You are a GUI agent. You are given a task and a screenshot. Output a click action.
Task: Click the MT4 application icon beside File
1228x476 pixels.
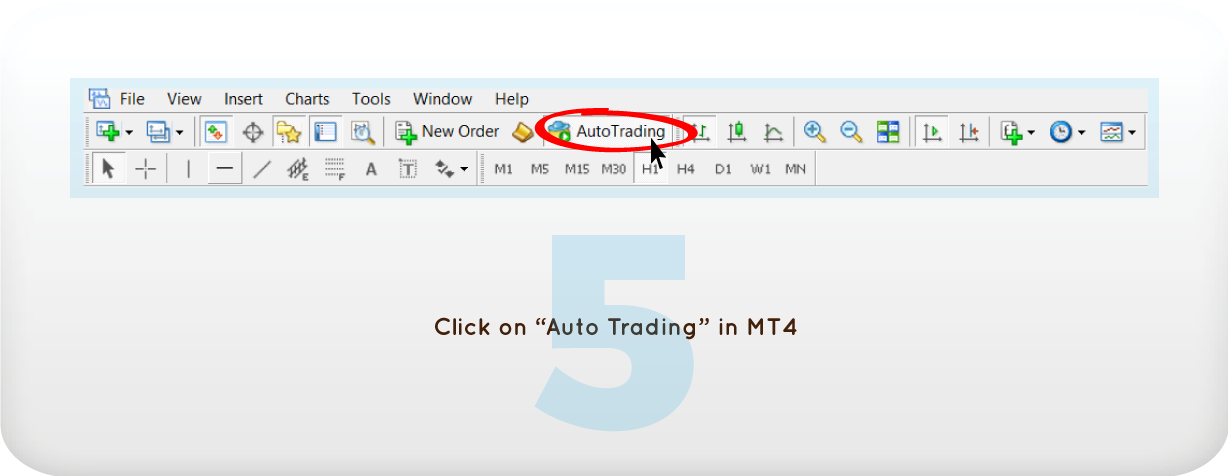tap(99, 98)
